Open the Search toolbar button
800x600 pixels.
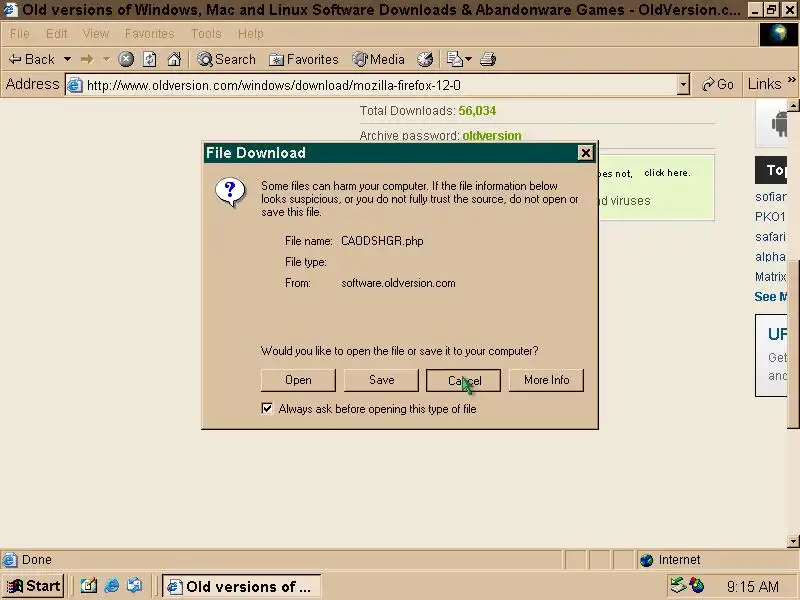(227, 59)
